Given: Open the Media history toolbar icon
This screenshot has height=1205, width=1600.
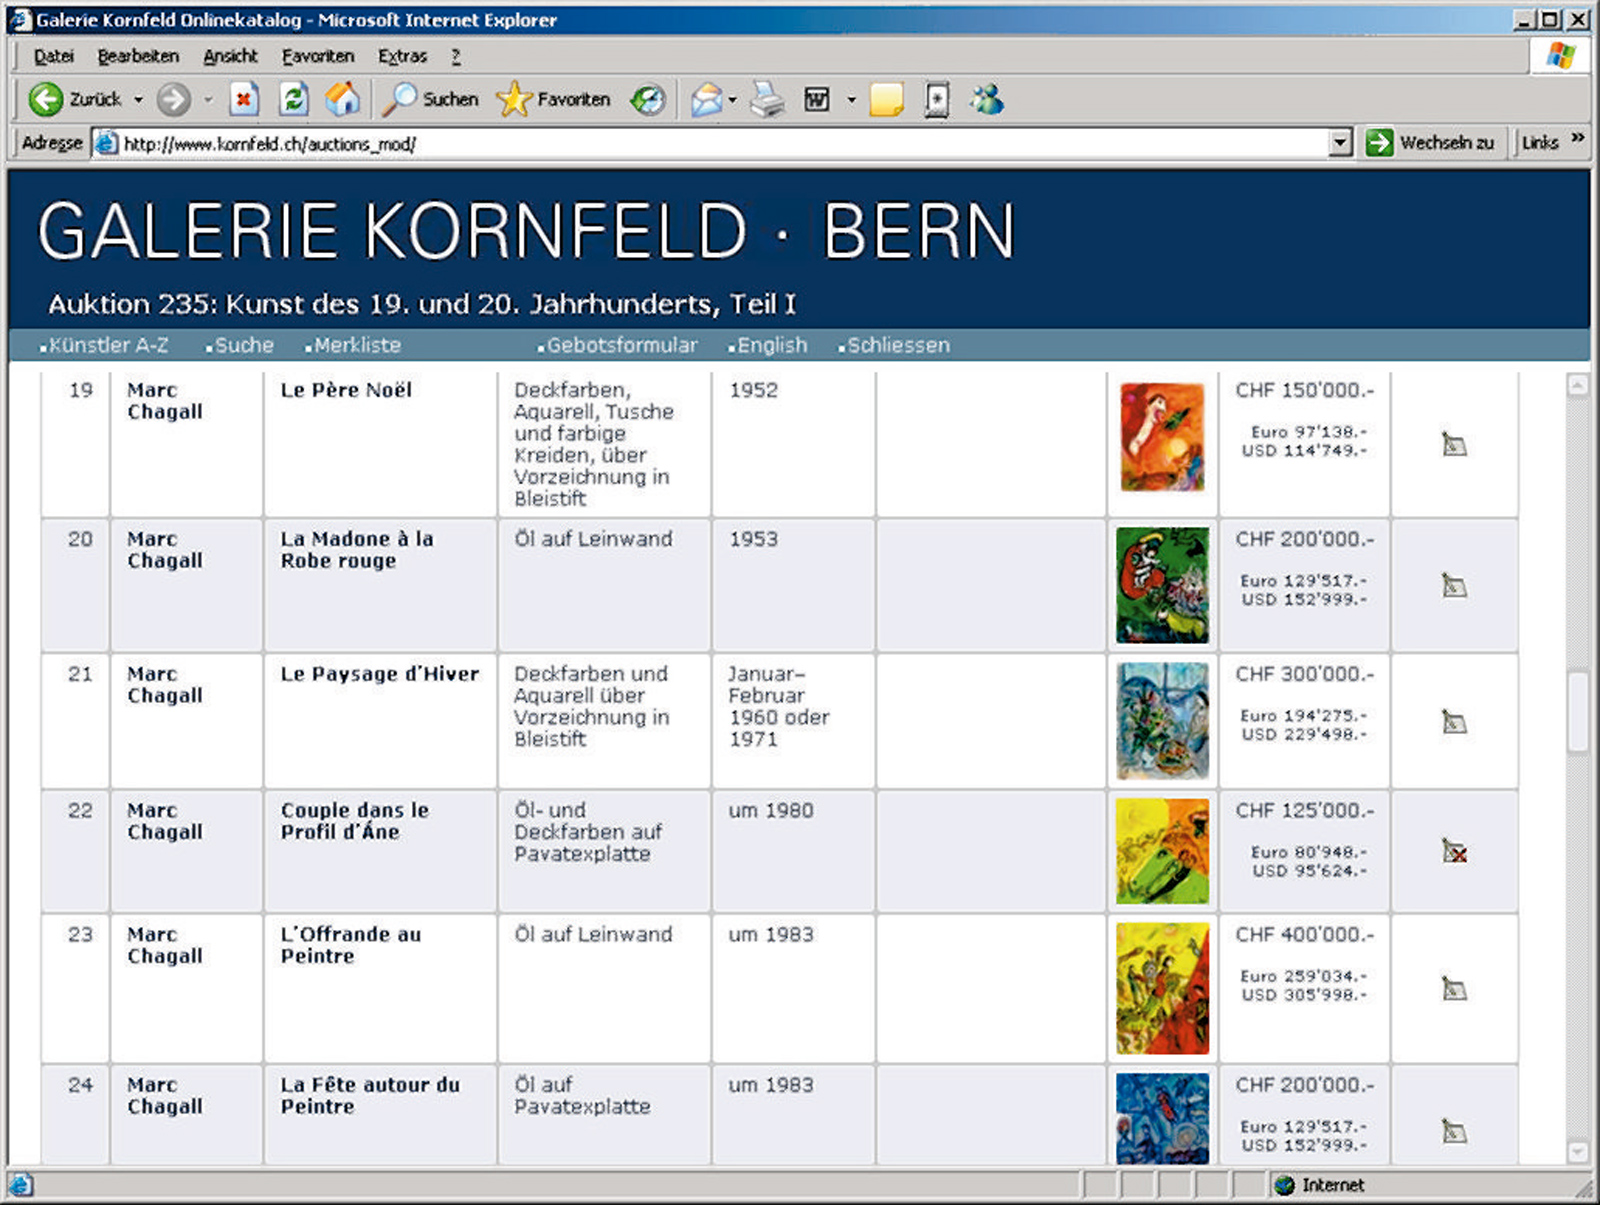Looking at the screenshot, I should [x=648, y=99].
